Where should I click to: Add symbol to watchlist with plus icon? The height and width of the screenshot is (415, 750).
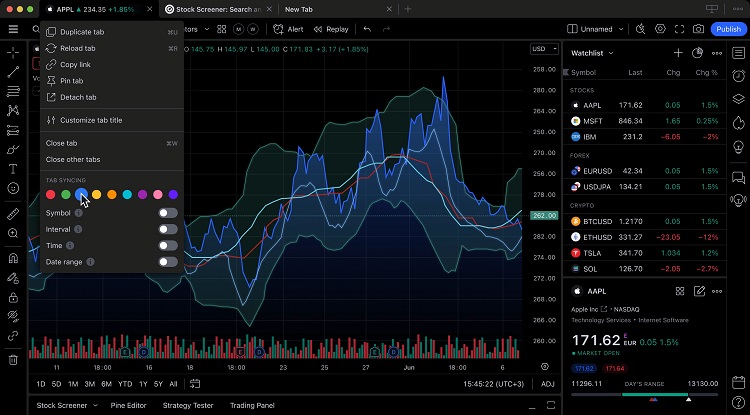(x=678, y=52)
